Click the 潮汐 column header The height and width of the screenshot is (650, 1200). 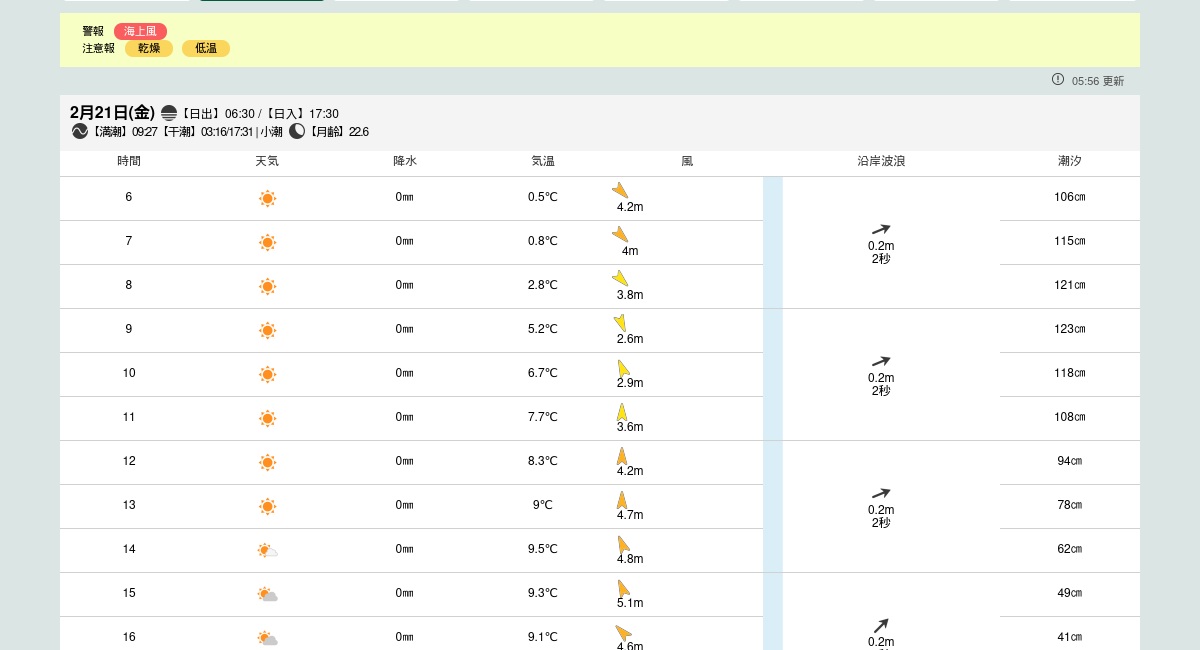click(x=1069, y=161)
